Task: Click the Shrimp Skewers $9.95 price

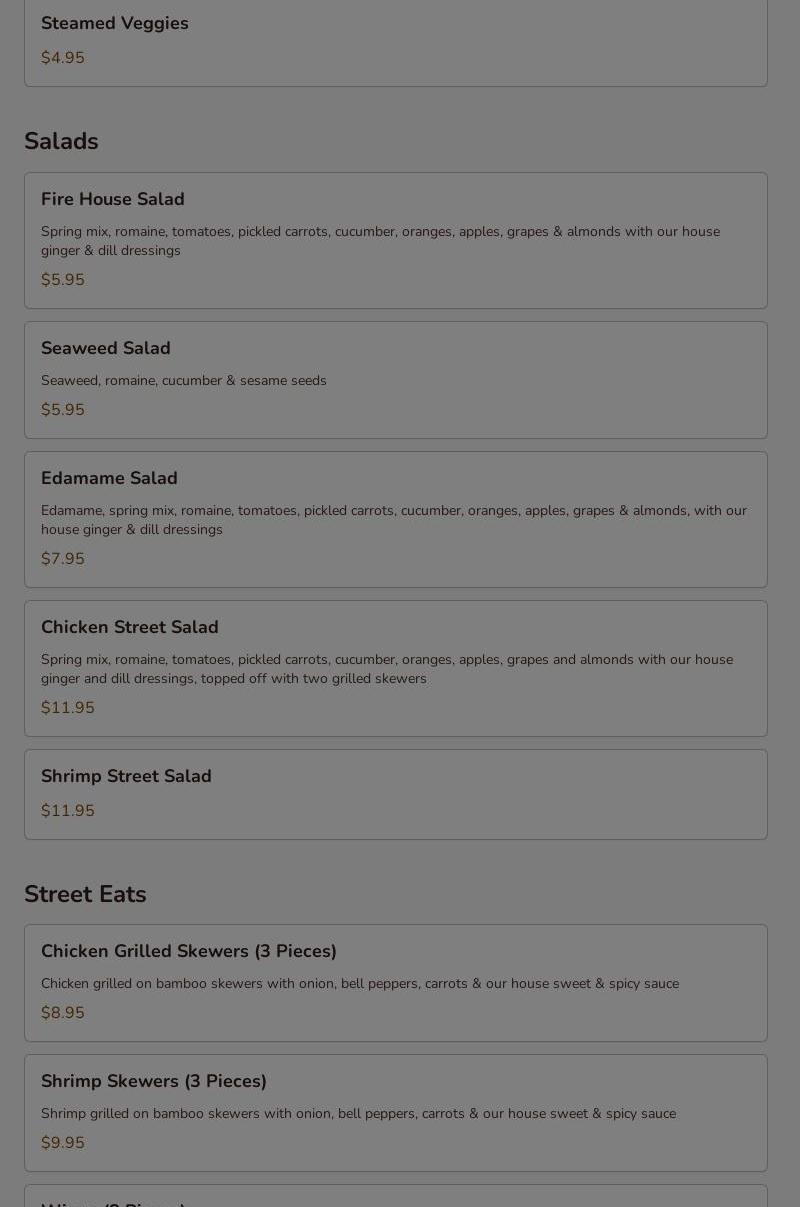Action: [x=63, y=1143]
